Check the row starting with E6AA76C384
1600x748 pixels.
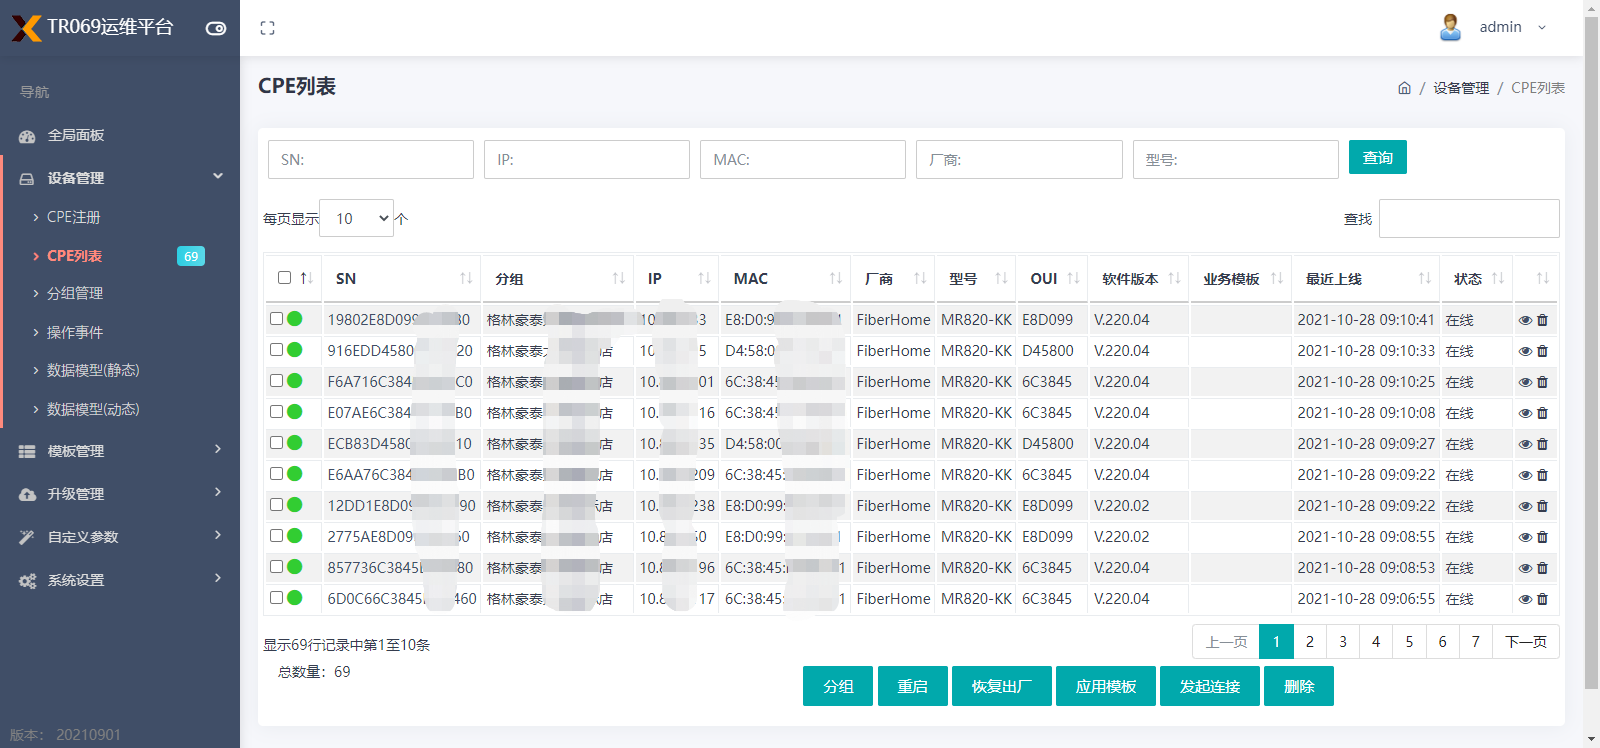pos(276,474)
